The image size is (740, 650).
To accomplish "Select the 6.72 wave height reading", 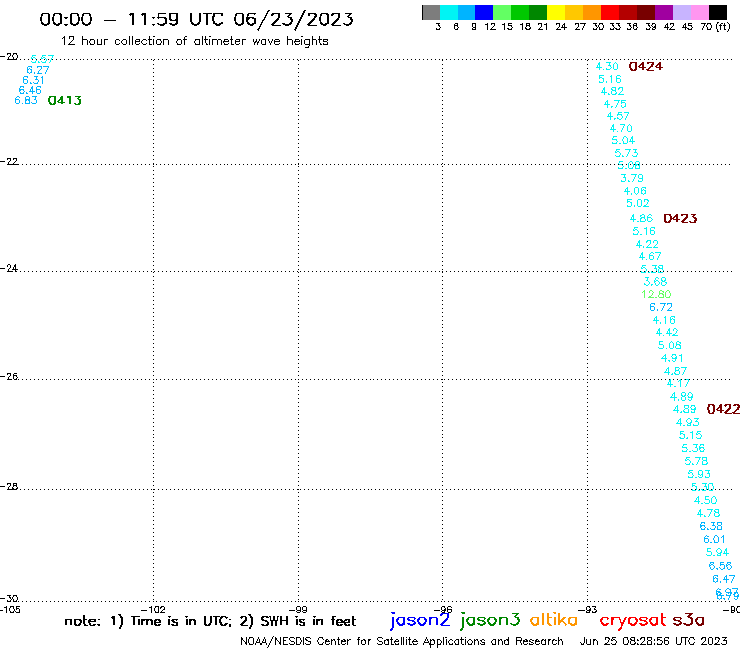I will (661, 307).
